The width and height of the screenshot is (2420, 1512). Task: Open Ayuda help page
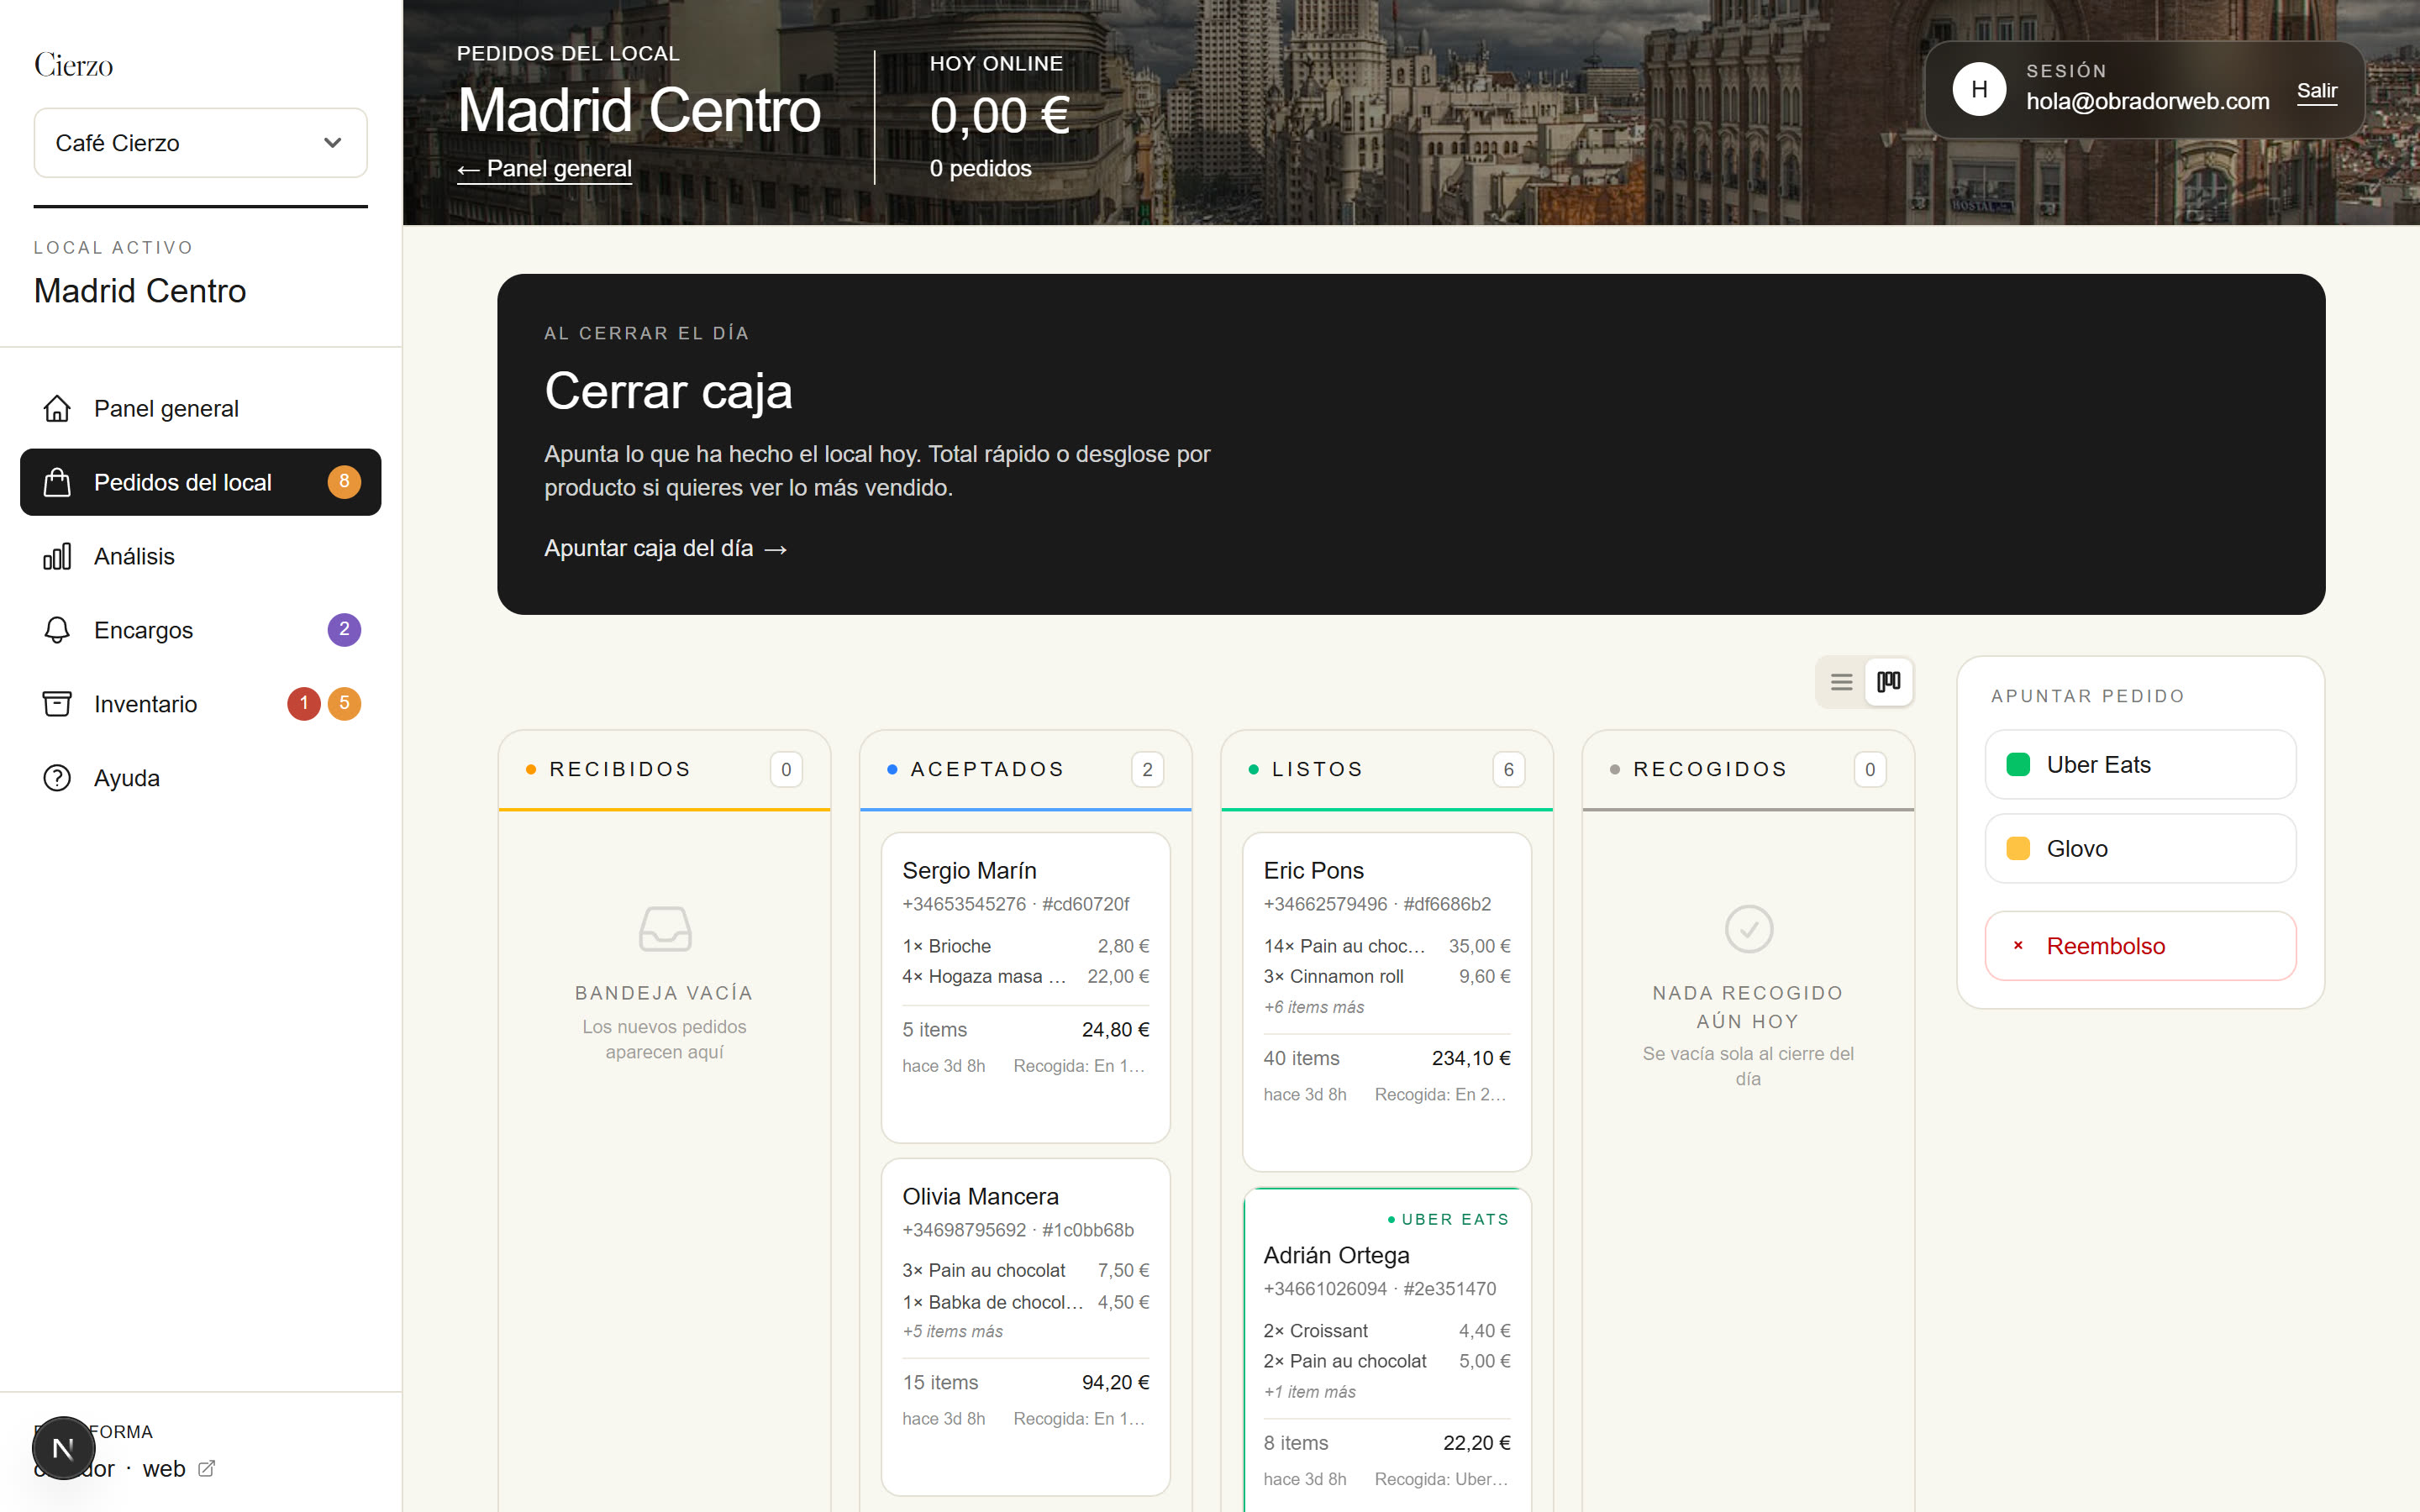tap(200, 778)
